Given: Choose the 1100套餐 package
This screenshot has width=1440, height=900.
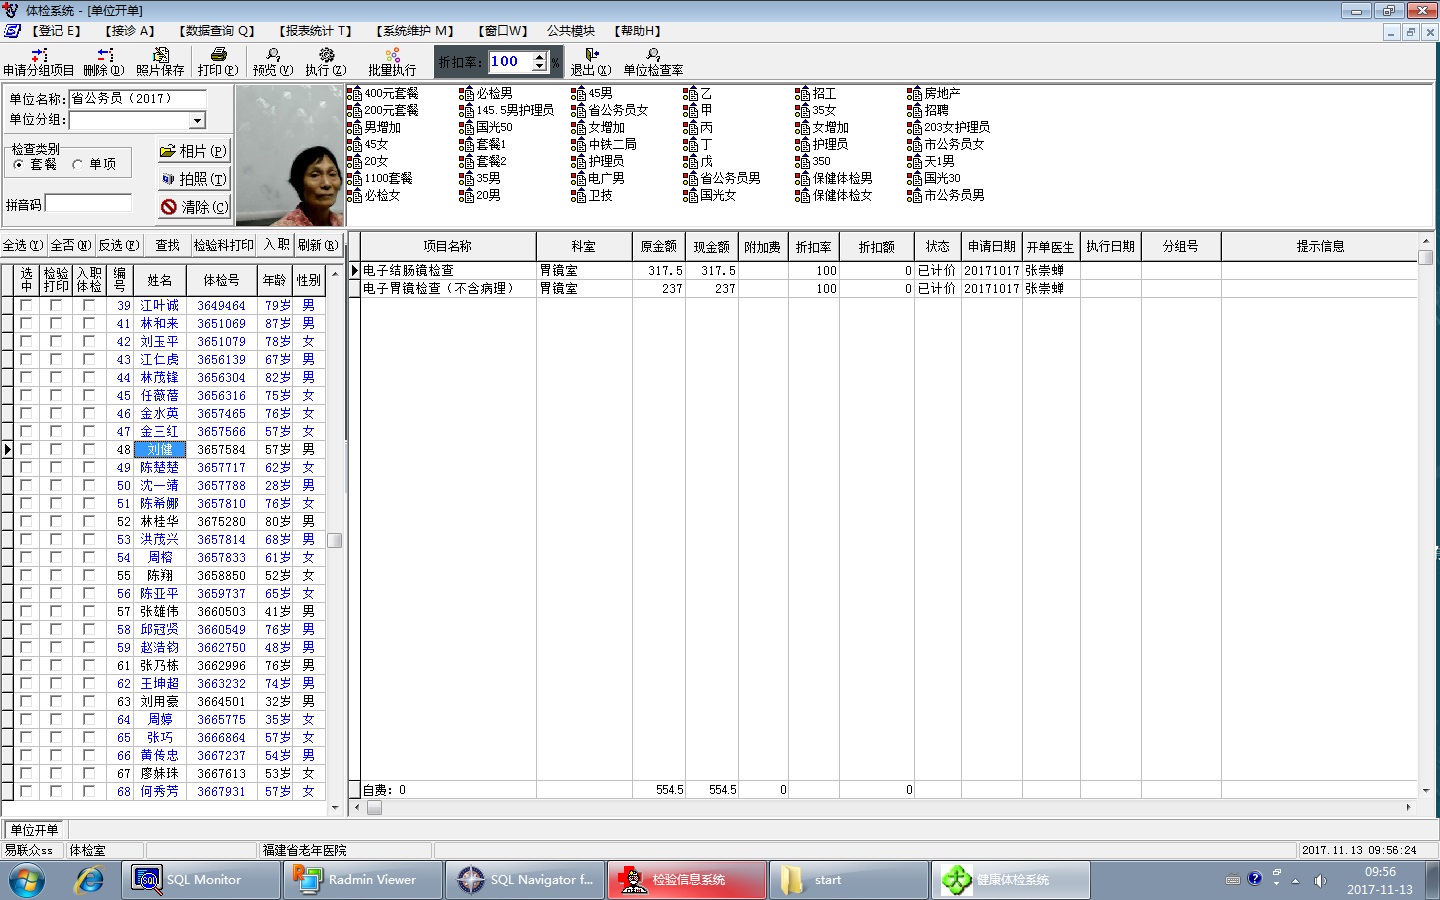Looking at the screenshot, I should coord(380,179).
